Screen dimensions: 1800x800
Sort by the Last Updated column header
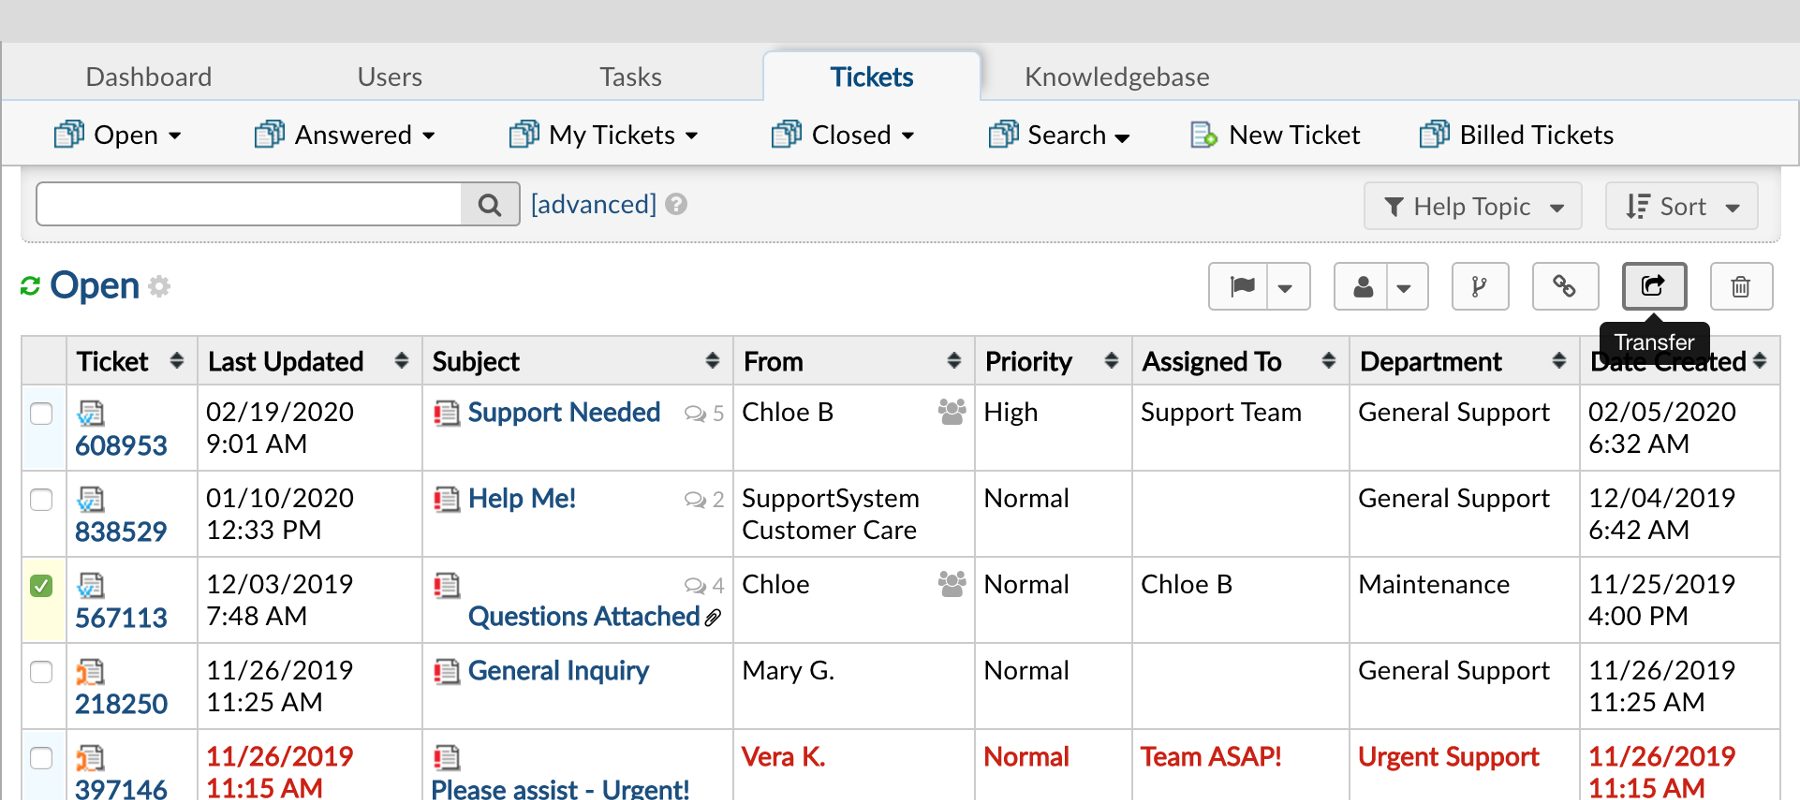tap(310, 361)
